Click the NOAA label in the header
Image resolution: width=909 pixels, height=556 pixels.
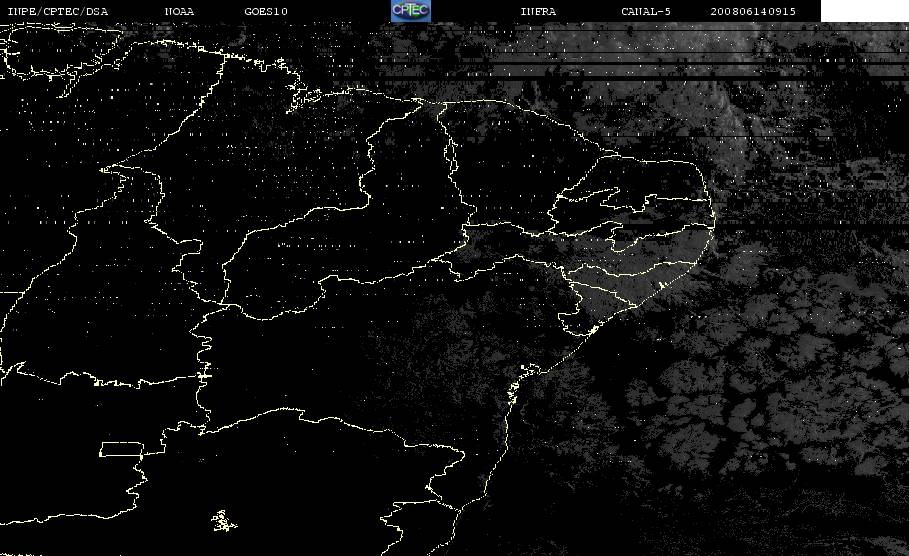[x=180, y=11]
